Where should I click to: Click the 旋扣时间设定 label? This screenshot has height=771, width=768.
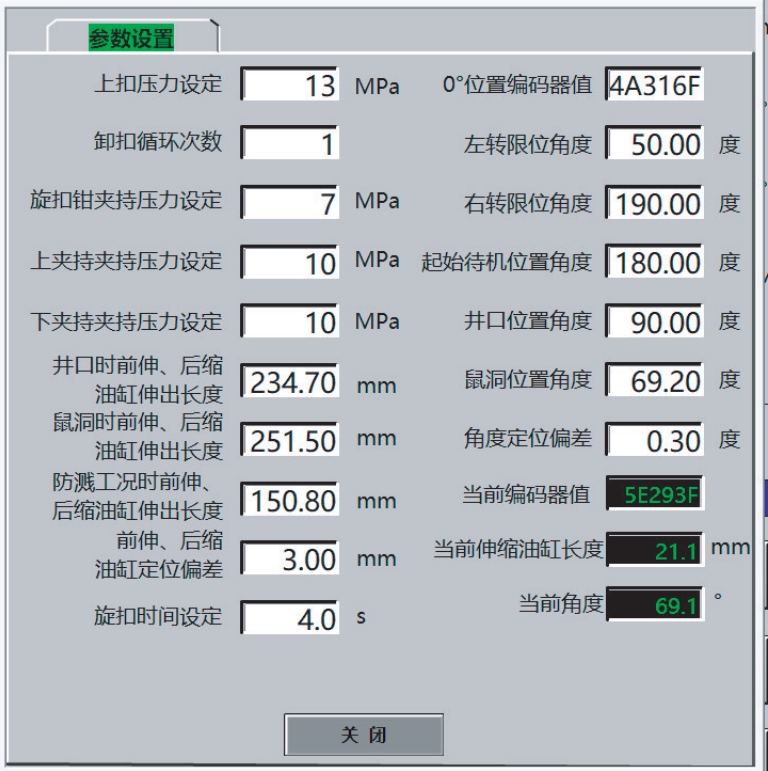(x=158, y=616)
